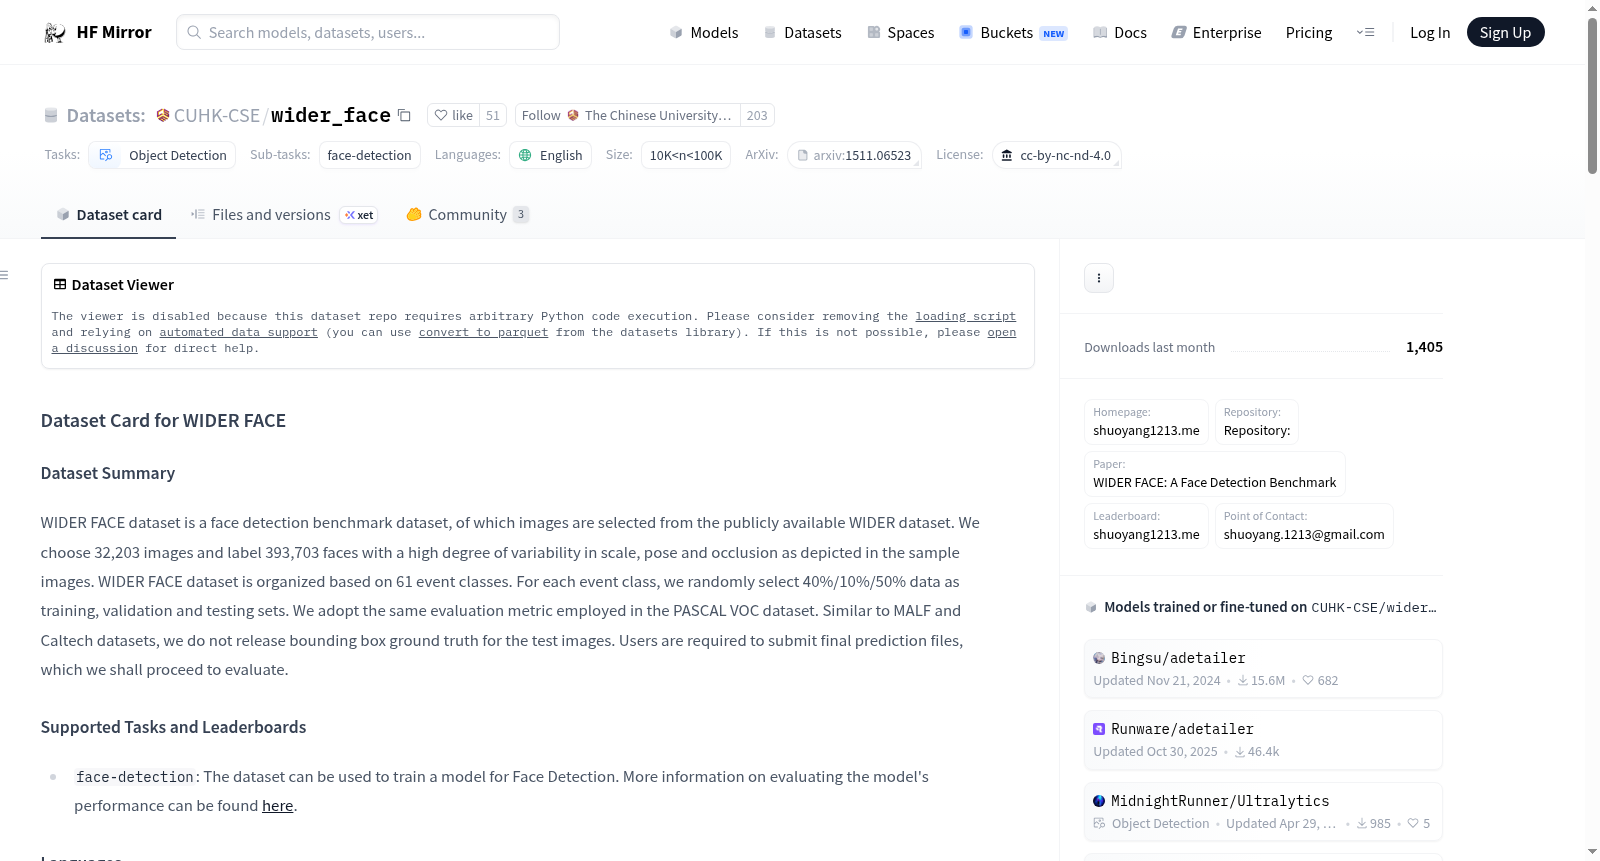Click the Repository field in sidebar
The height and width of the screenshot is (861, 1600).
1257,421
